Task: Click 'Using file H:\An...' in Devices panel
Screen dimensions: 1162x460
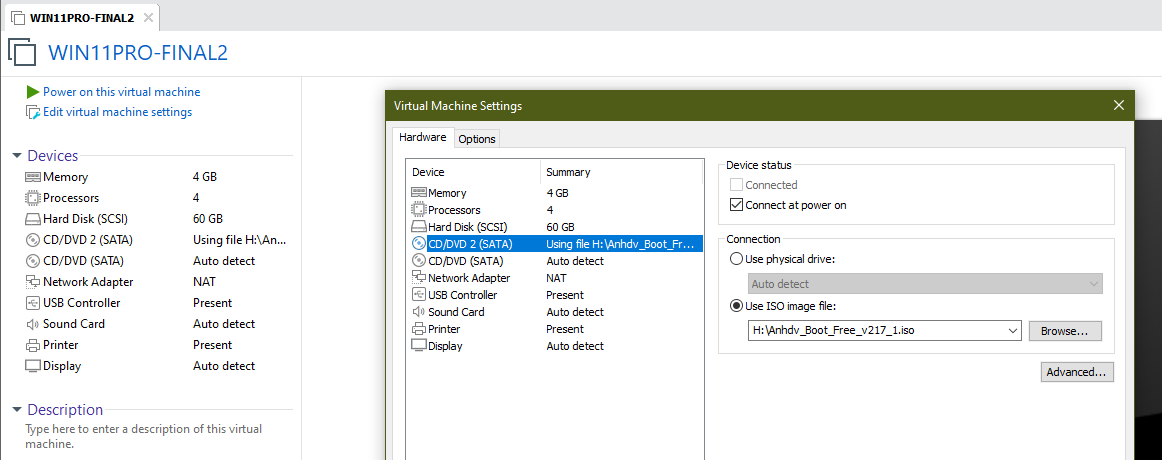Action: [x=239, y=240]
